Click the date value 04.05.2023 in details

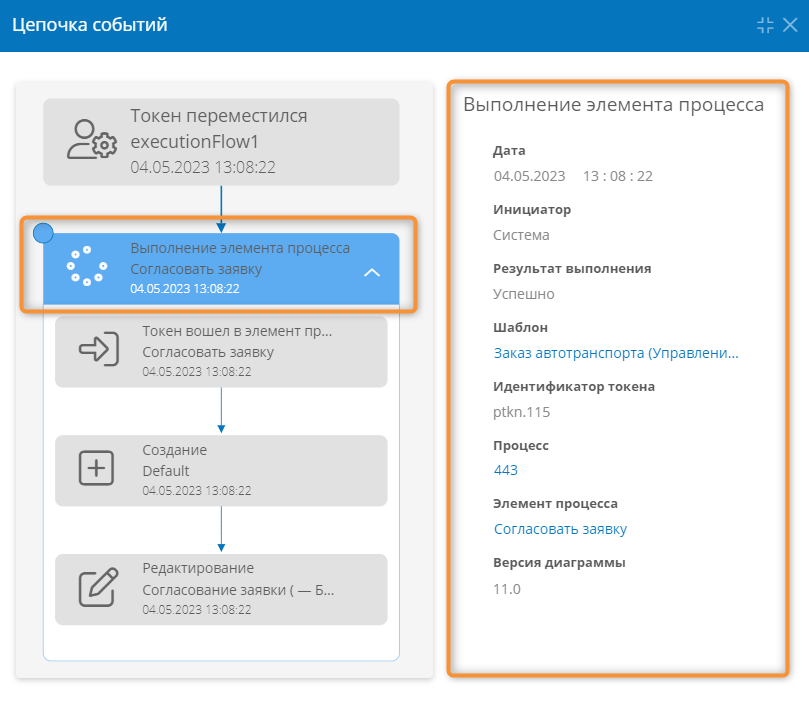pyautogui.click(x=529, y=177)
